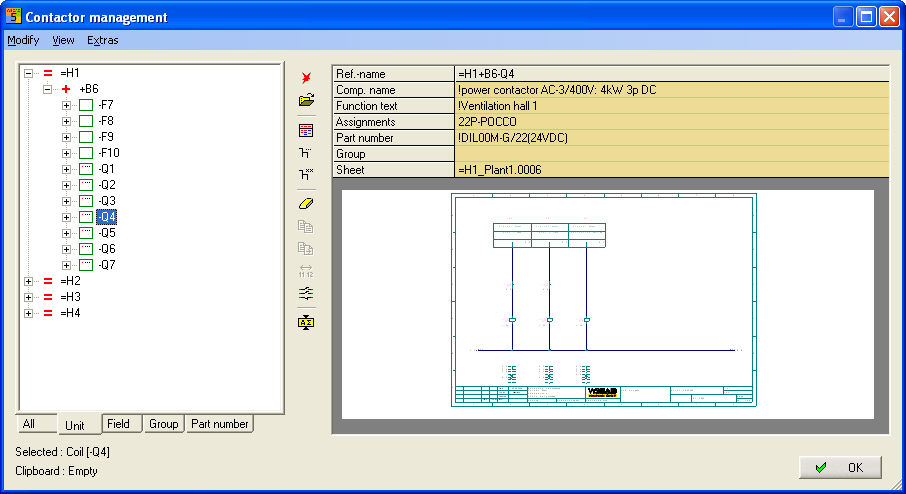Select the -Q5 tree item
The image size is (906, 494).
pos(106,233)
